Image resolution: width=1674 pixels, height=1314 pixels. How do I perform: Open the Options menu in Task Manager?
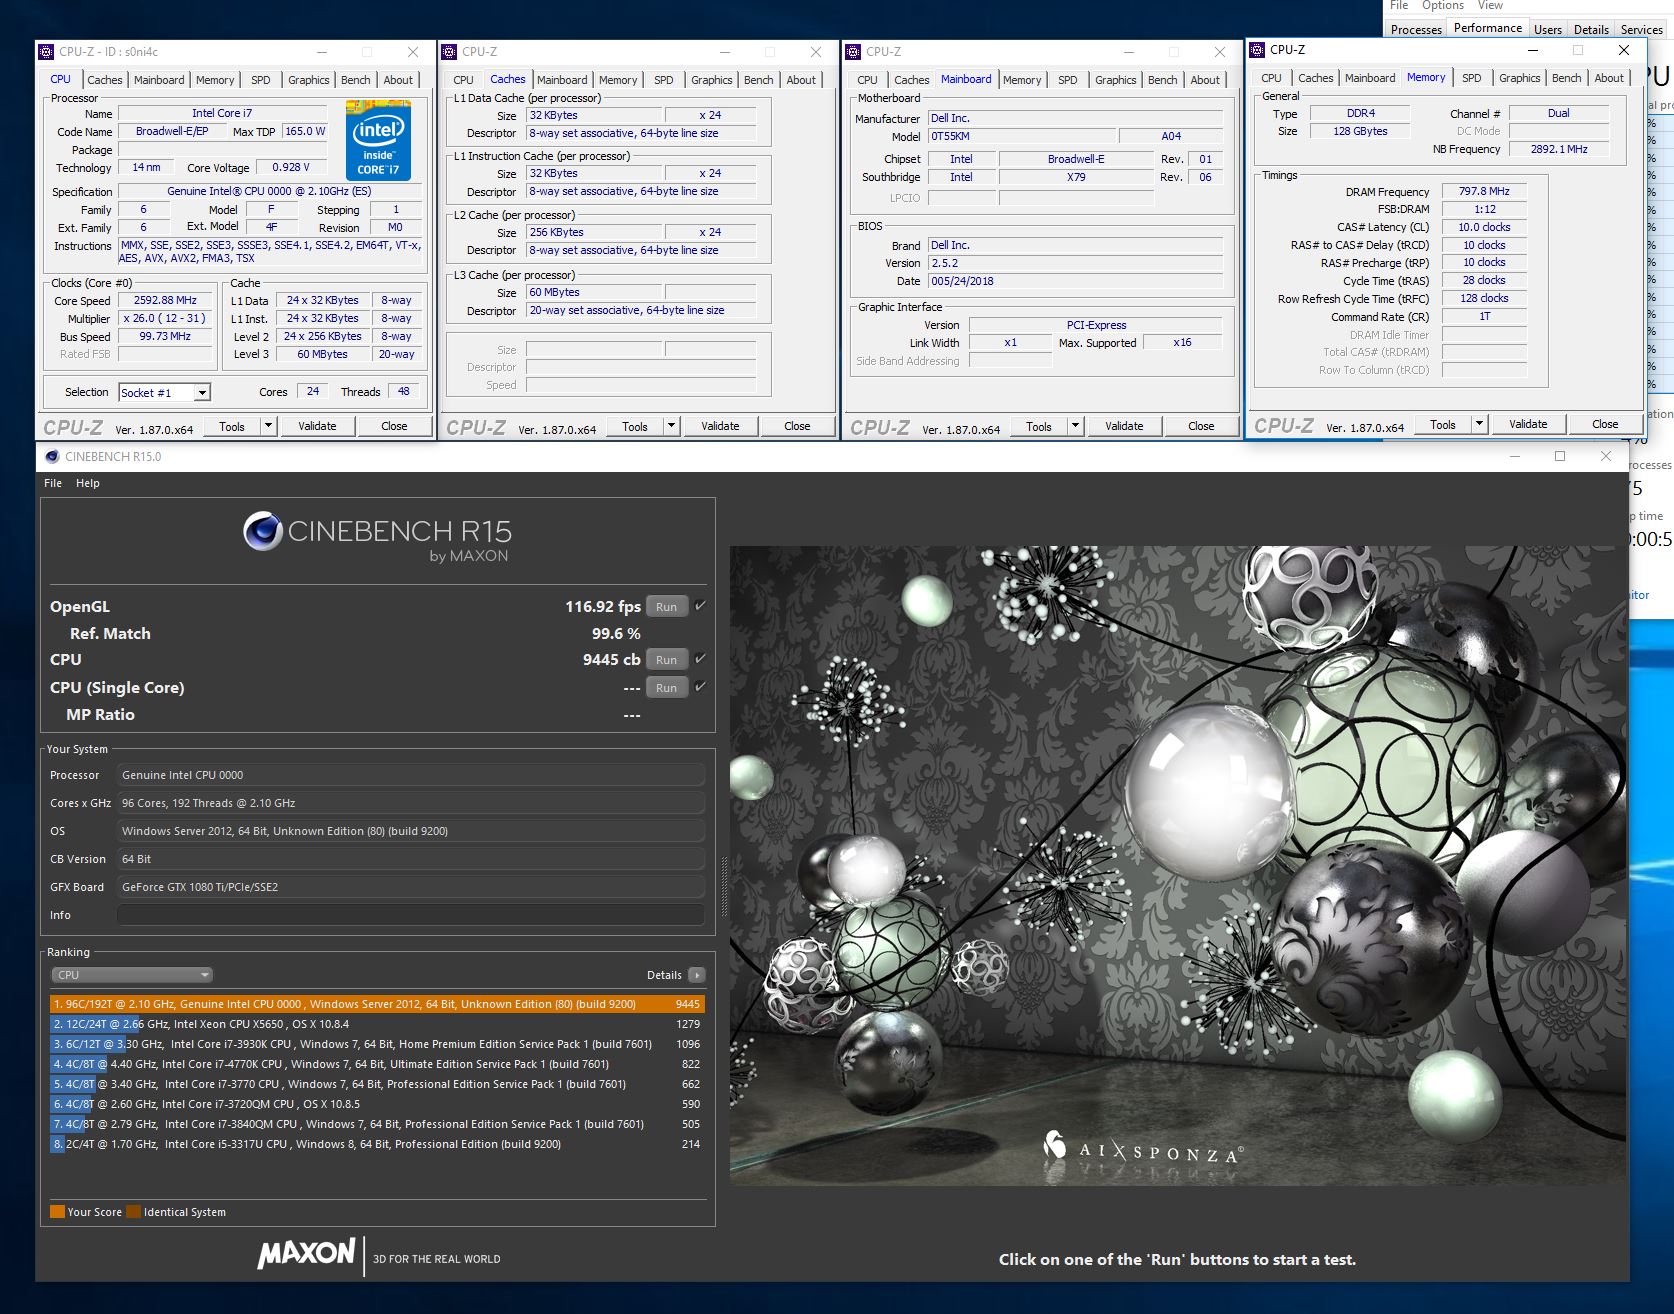pos(1443,6)
